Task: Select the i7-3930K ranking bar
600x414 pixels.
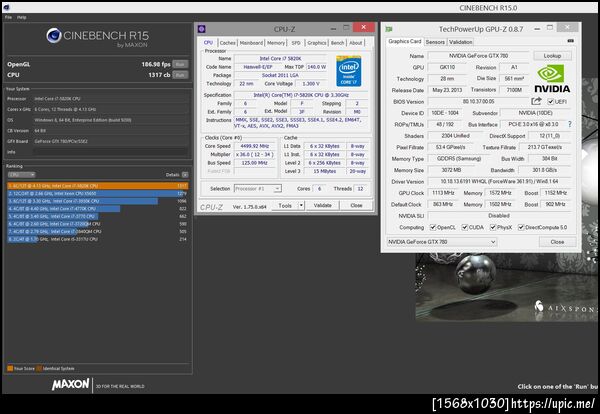Action: pos(98,201)
